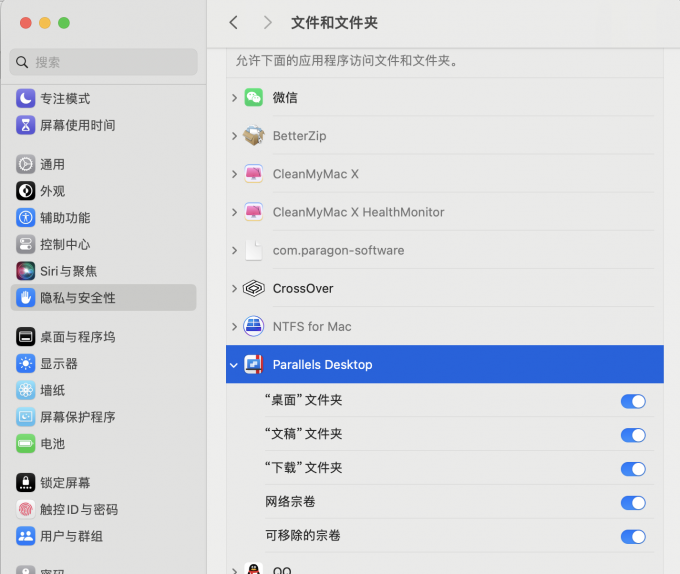Expand the CrossOver row chevron
680x574 pixels.
click(x=234, y=289)
